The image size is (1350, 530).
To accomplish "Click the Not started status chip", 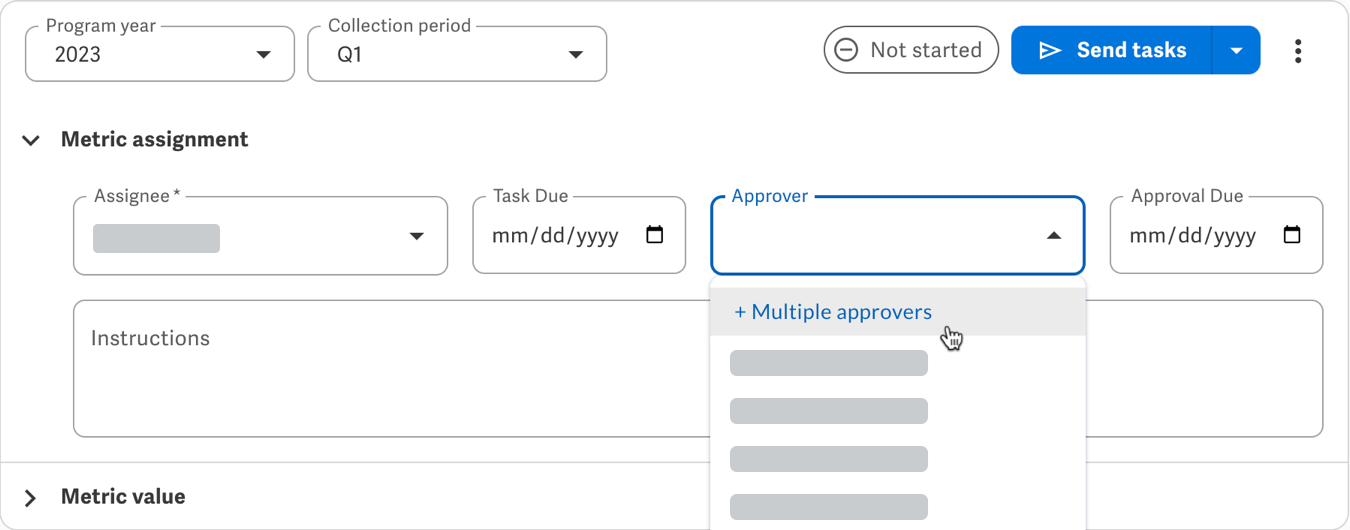I will (x=911, y=50).
